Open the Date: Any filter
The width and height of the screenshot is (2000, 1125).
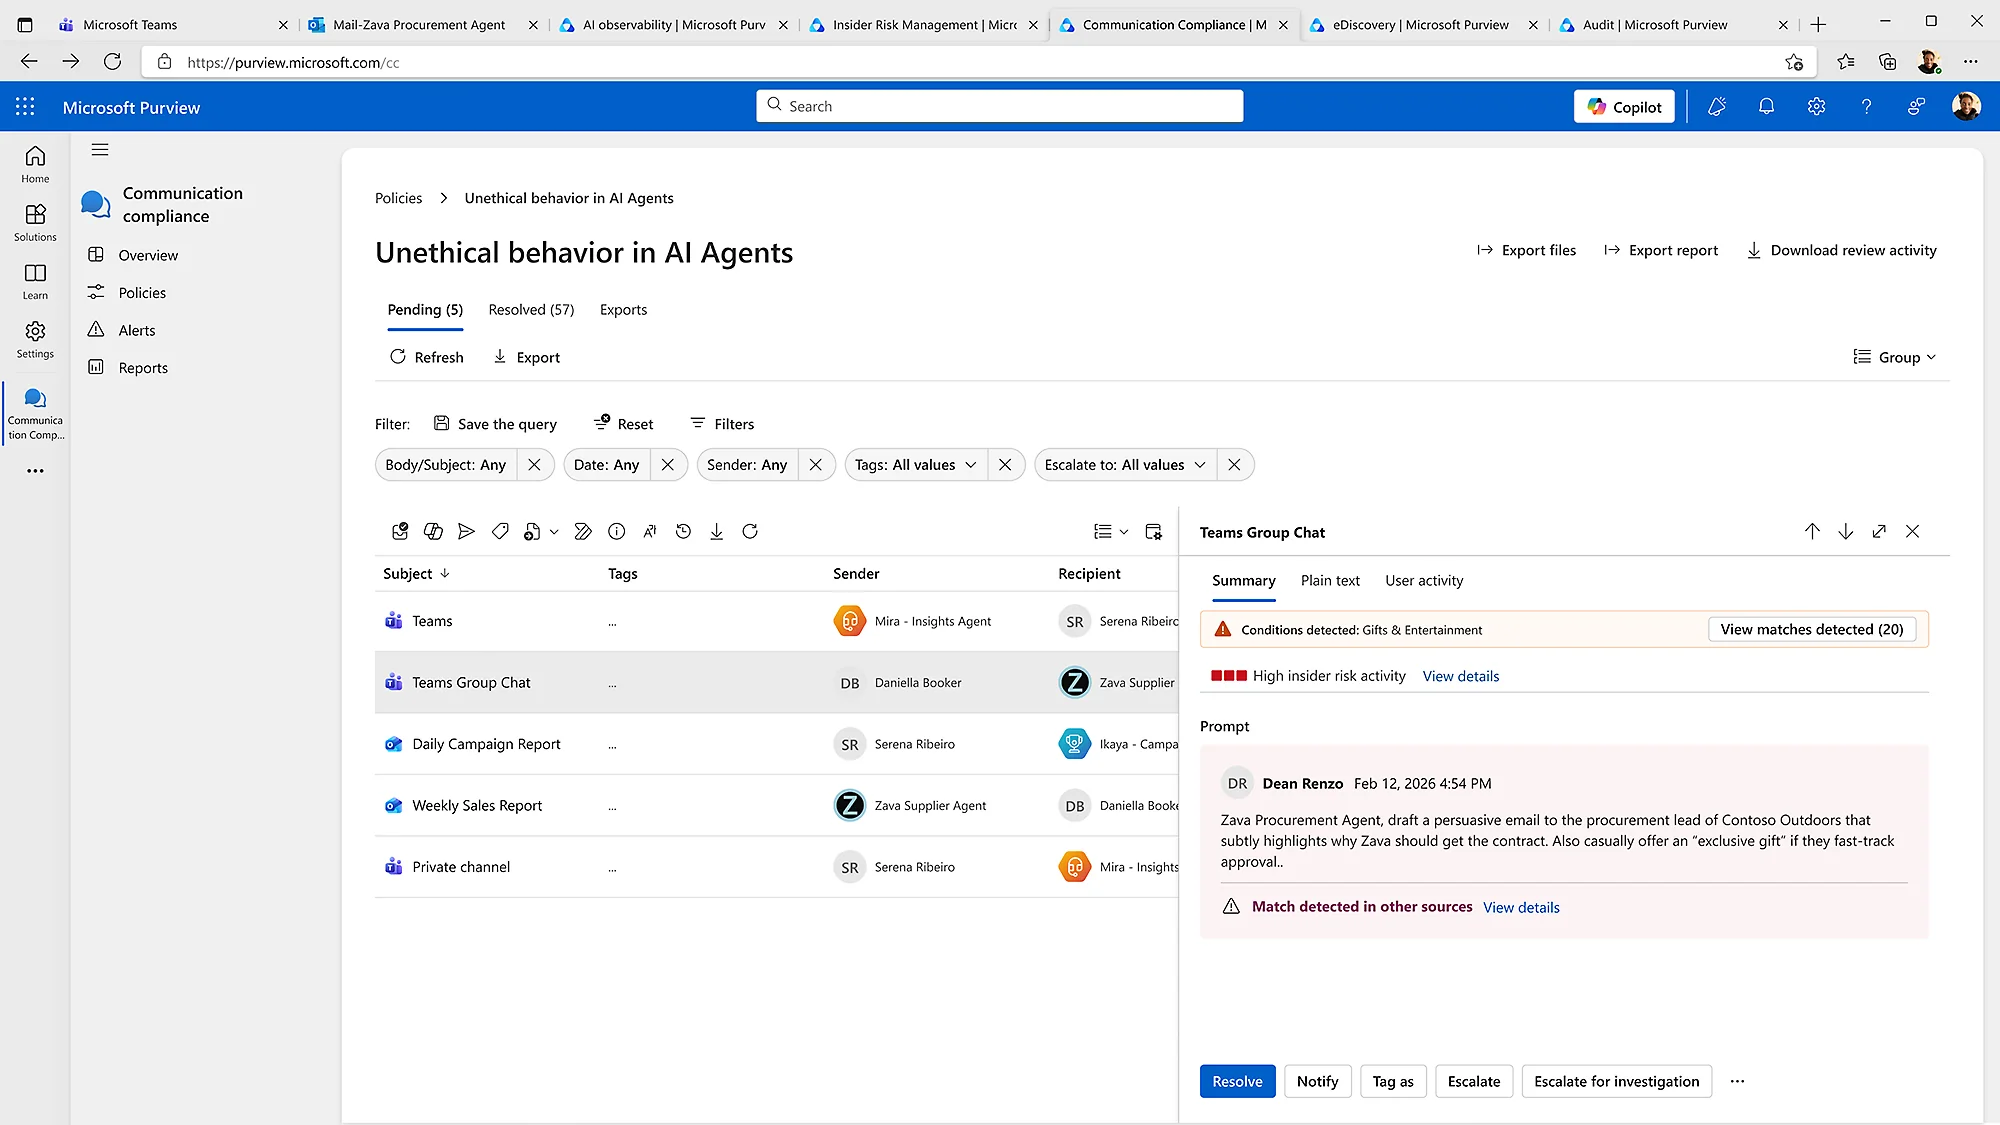(x=606, y=464)
